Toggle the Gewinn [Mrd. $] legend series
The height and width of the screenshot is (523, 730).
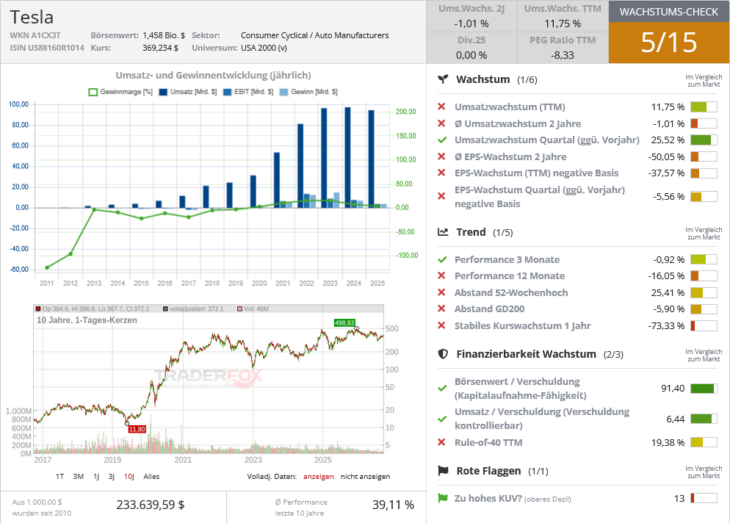(309, 92)
